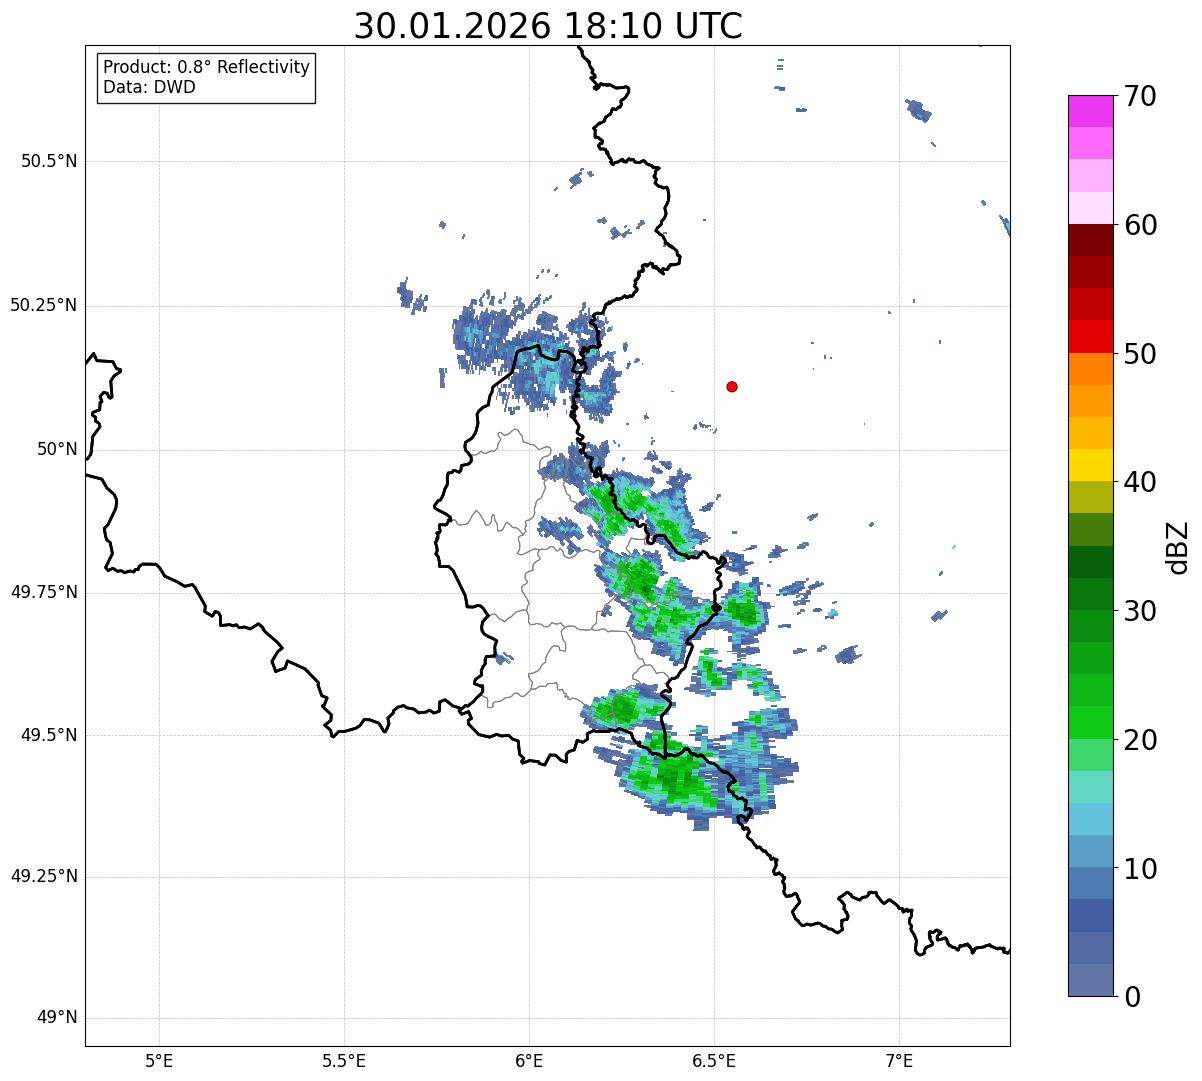This screenshot has width=1202, height=1081.
Task: Click the 49.25°N latitude label
Action: 44,877
